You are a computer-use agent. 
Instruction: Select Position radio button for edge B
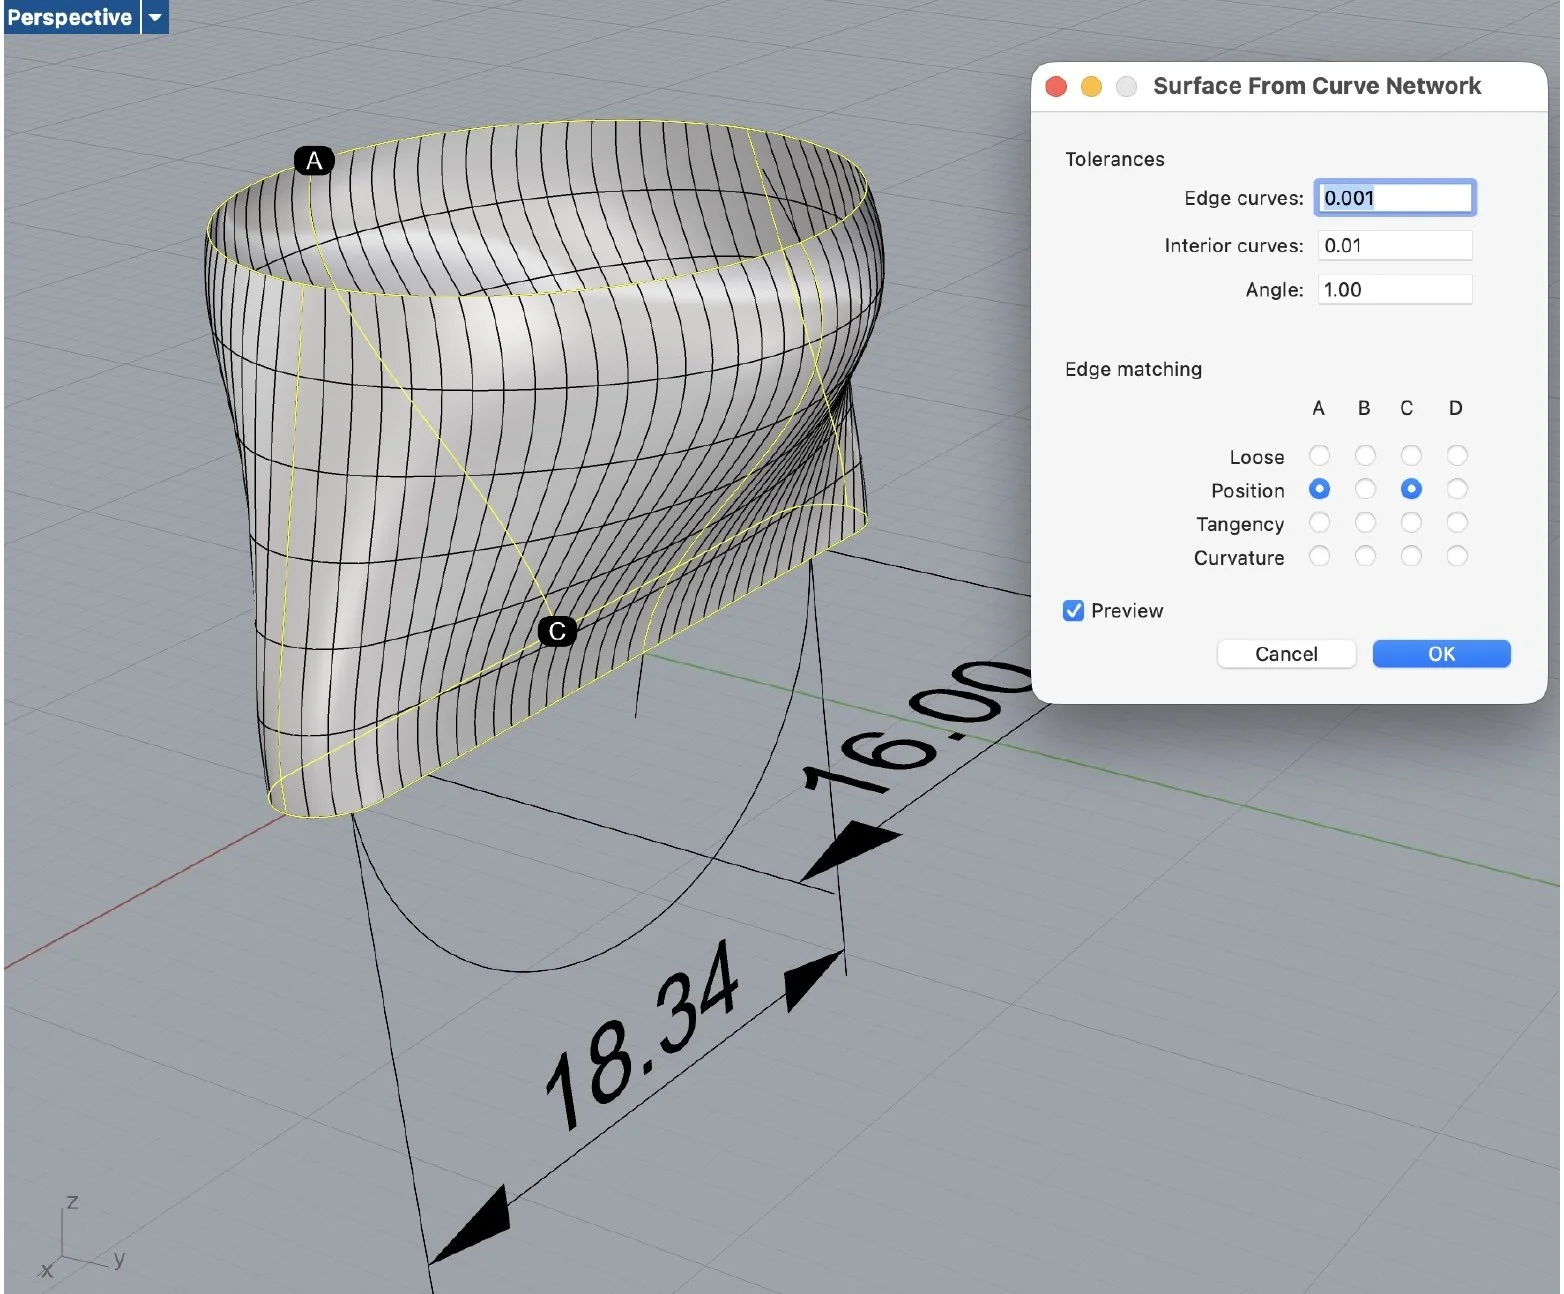(1365, 489)
